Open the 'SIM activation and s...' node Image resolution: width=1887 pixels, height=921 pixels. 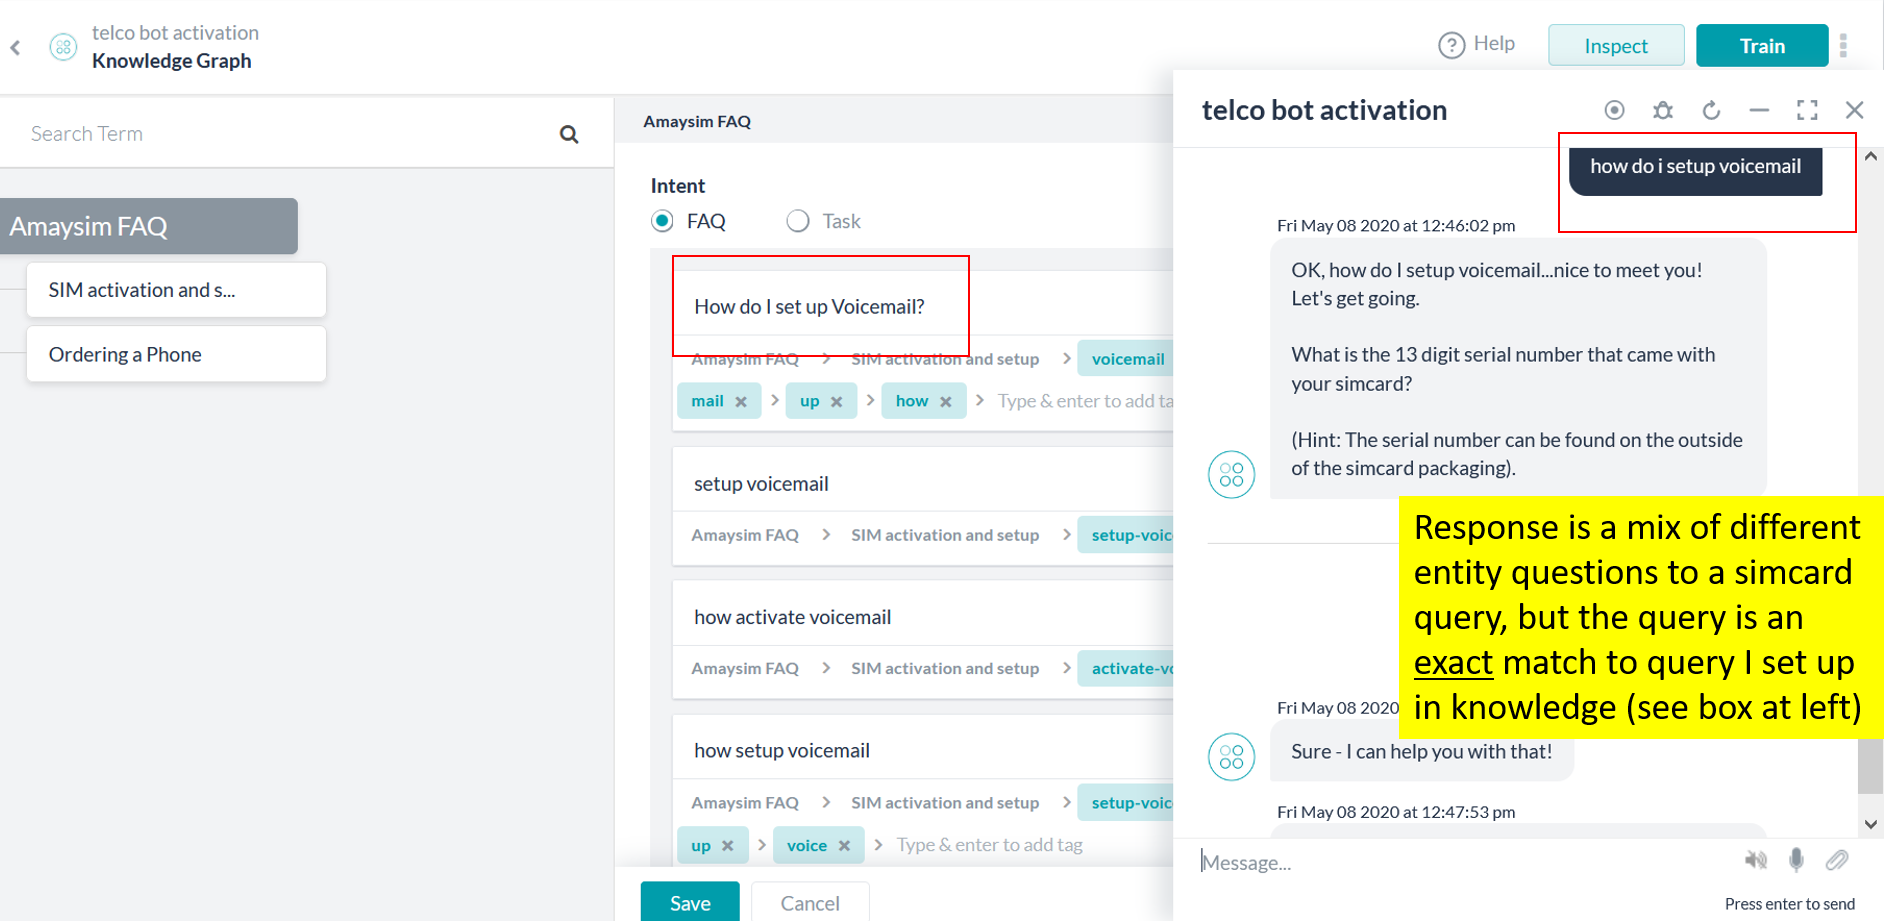tap(176, 290)
